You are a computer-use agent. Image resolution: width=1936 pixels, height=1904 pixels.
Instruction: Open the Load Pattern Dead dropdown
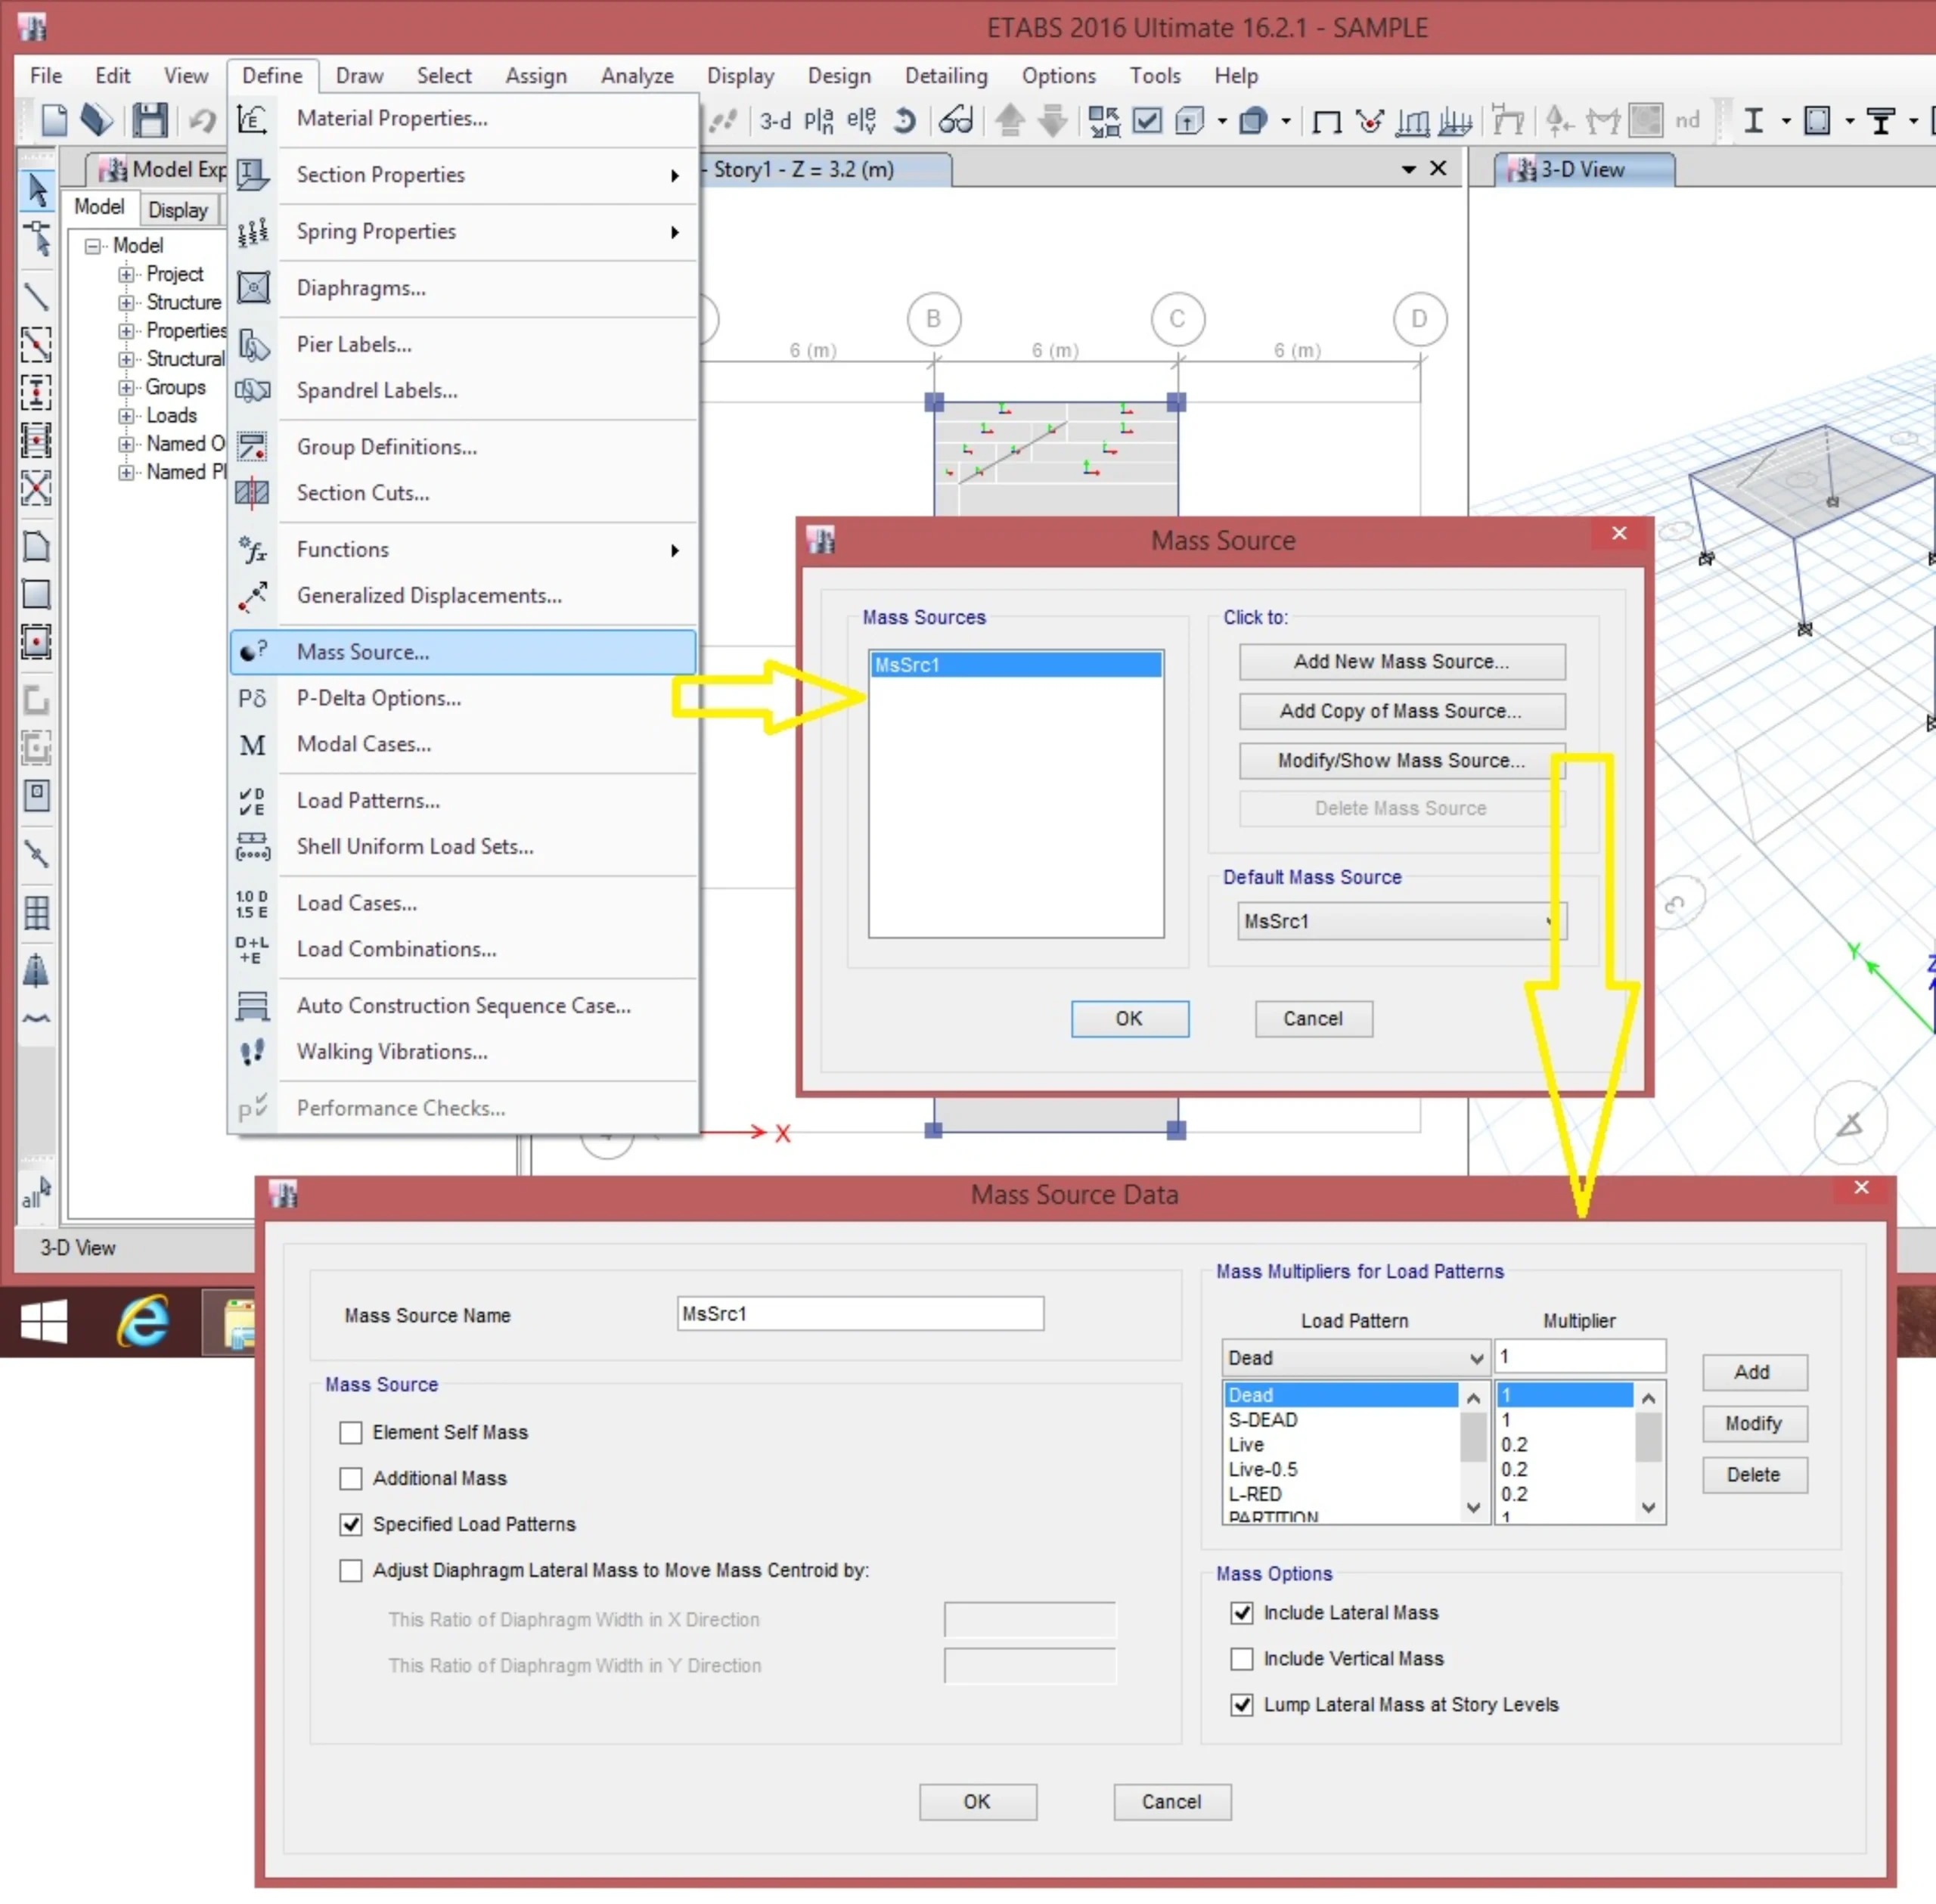coord(1355,1358)
